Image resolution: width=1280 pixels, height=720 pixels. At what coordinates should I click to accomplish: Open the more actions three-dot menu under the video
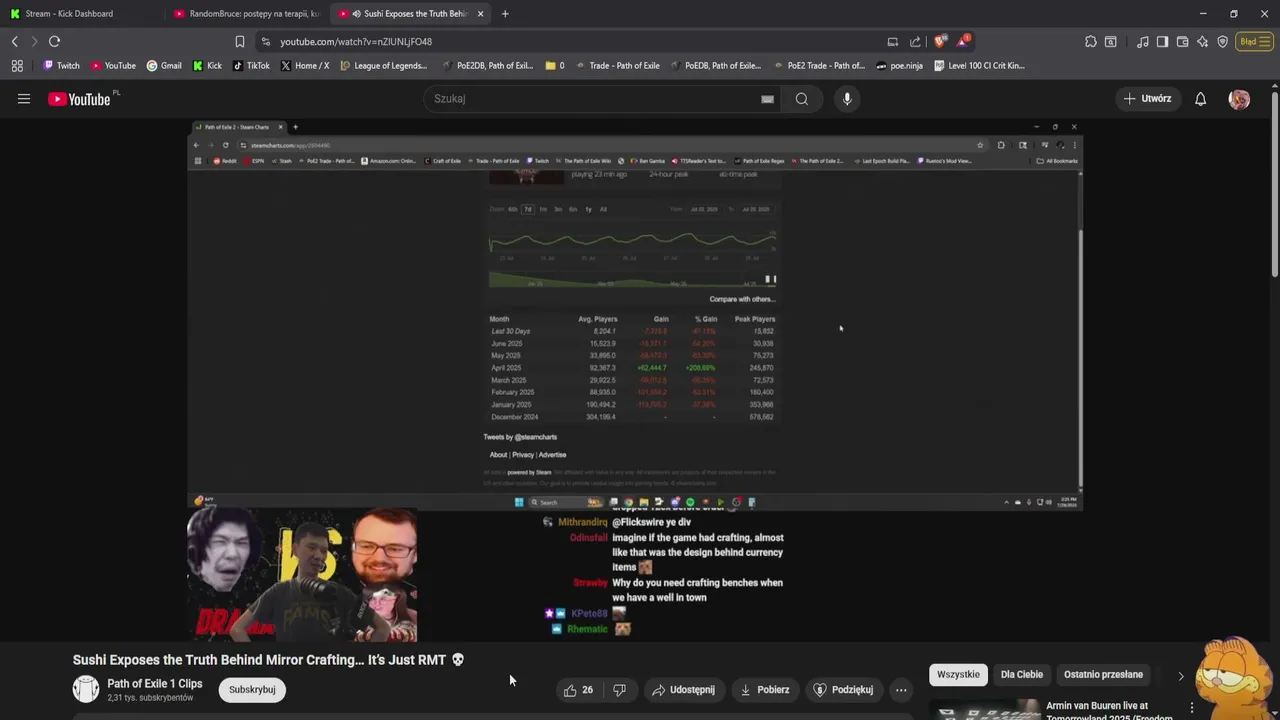(x=901, y=690)
